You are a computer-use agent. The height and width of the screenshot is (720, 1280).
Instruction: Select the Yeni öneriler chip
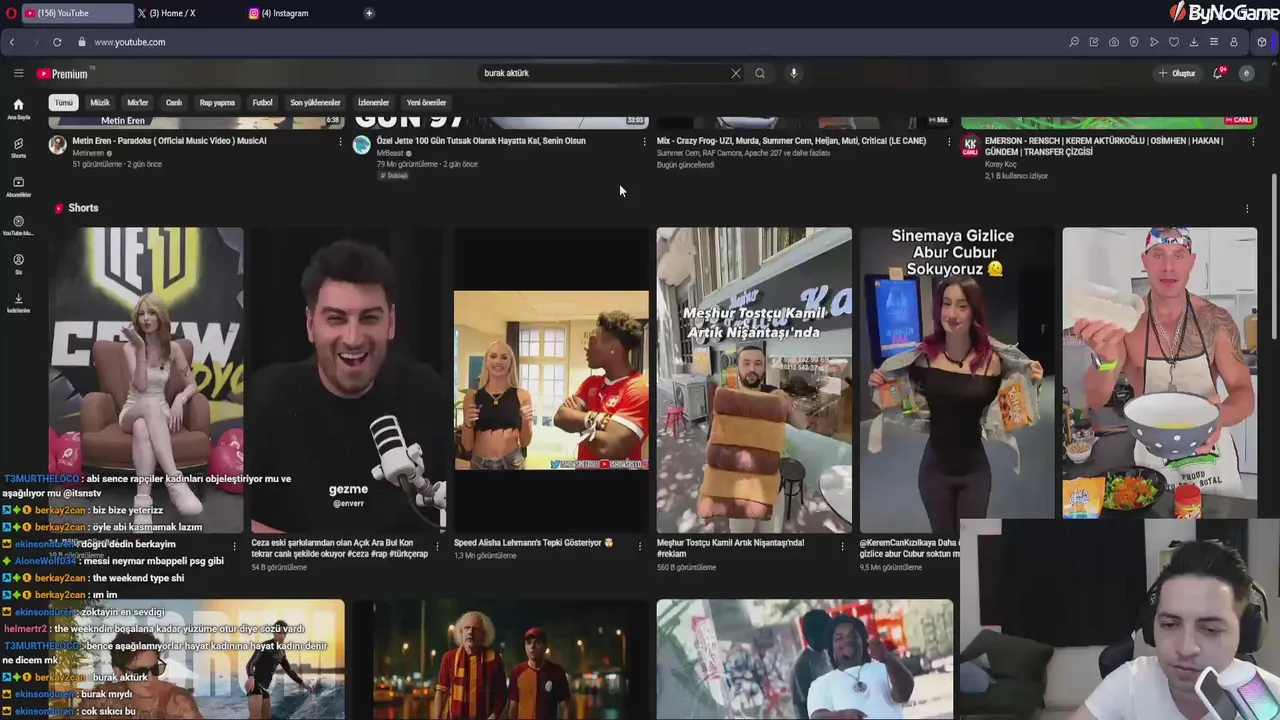point(426,102)
